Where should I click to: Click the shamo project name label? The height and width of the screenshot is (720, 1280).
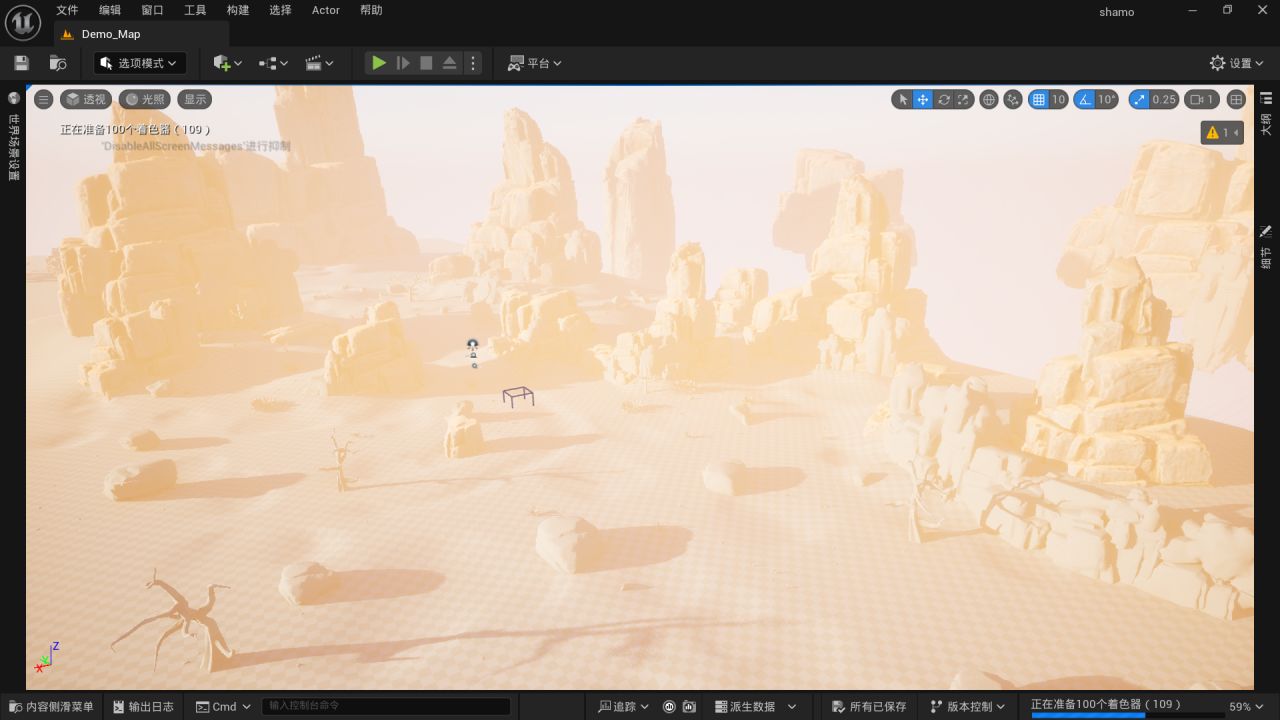(1117, 12)
